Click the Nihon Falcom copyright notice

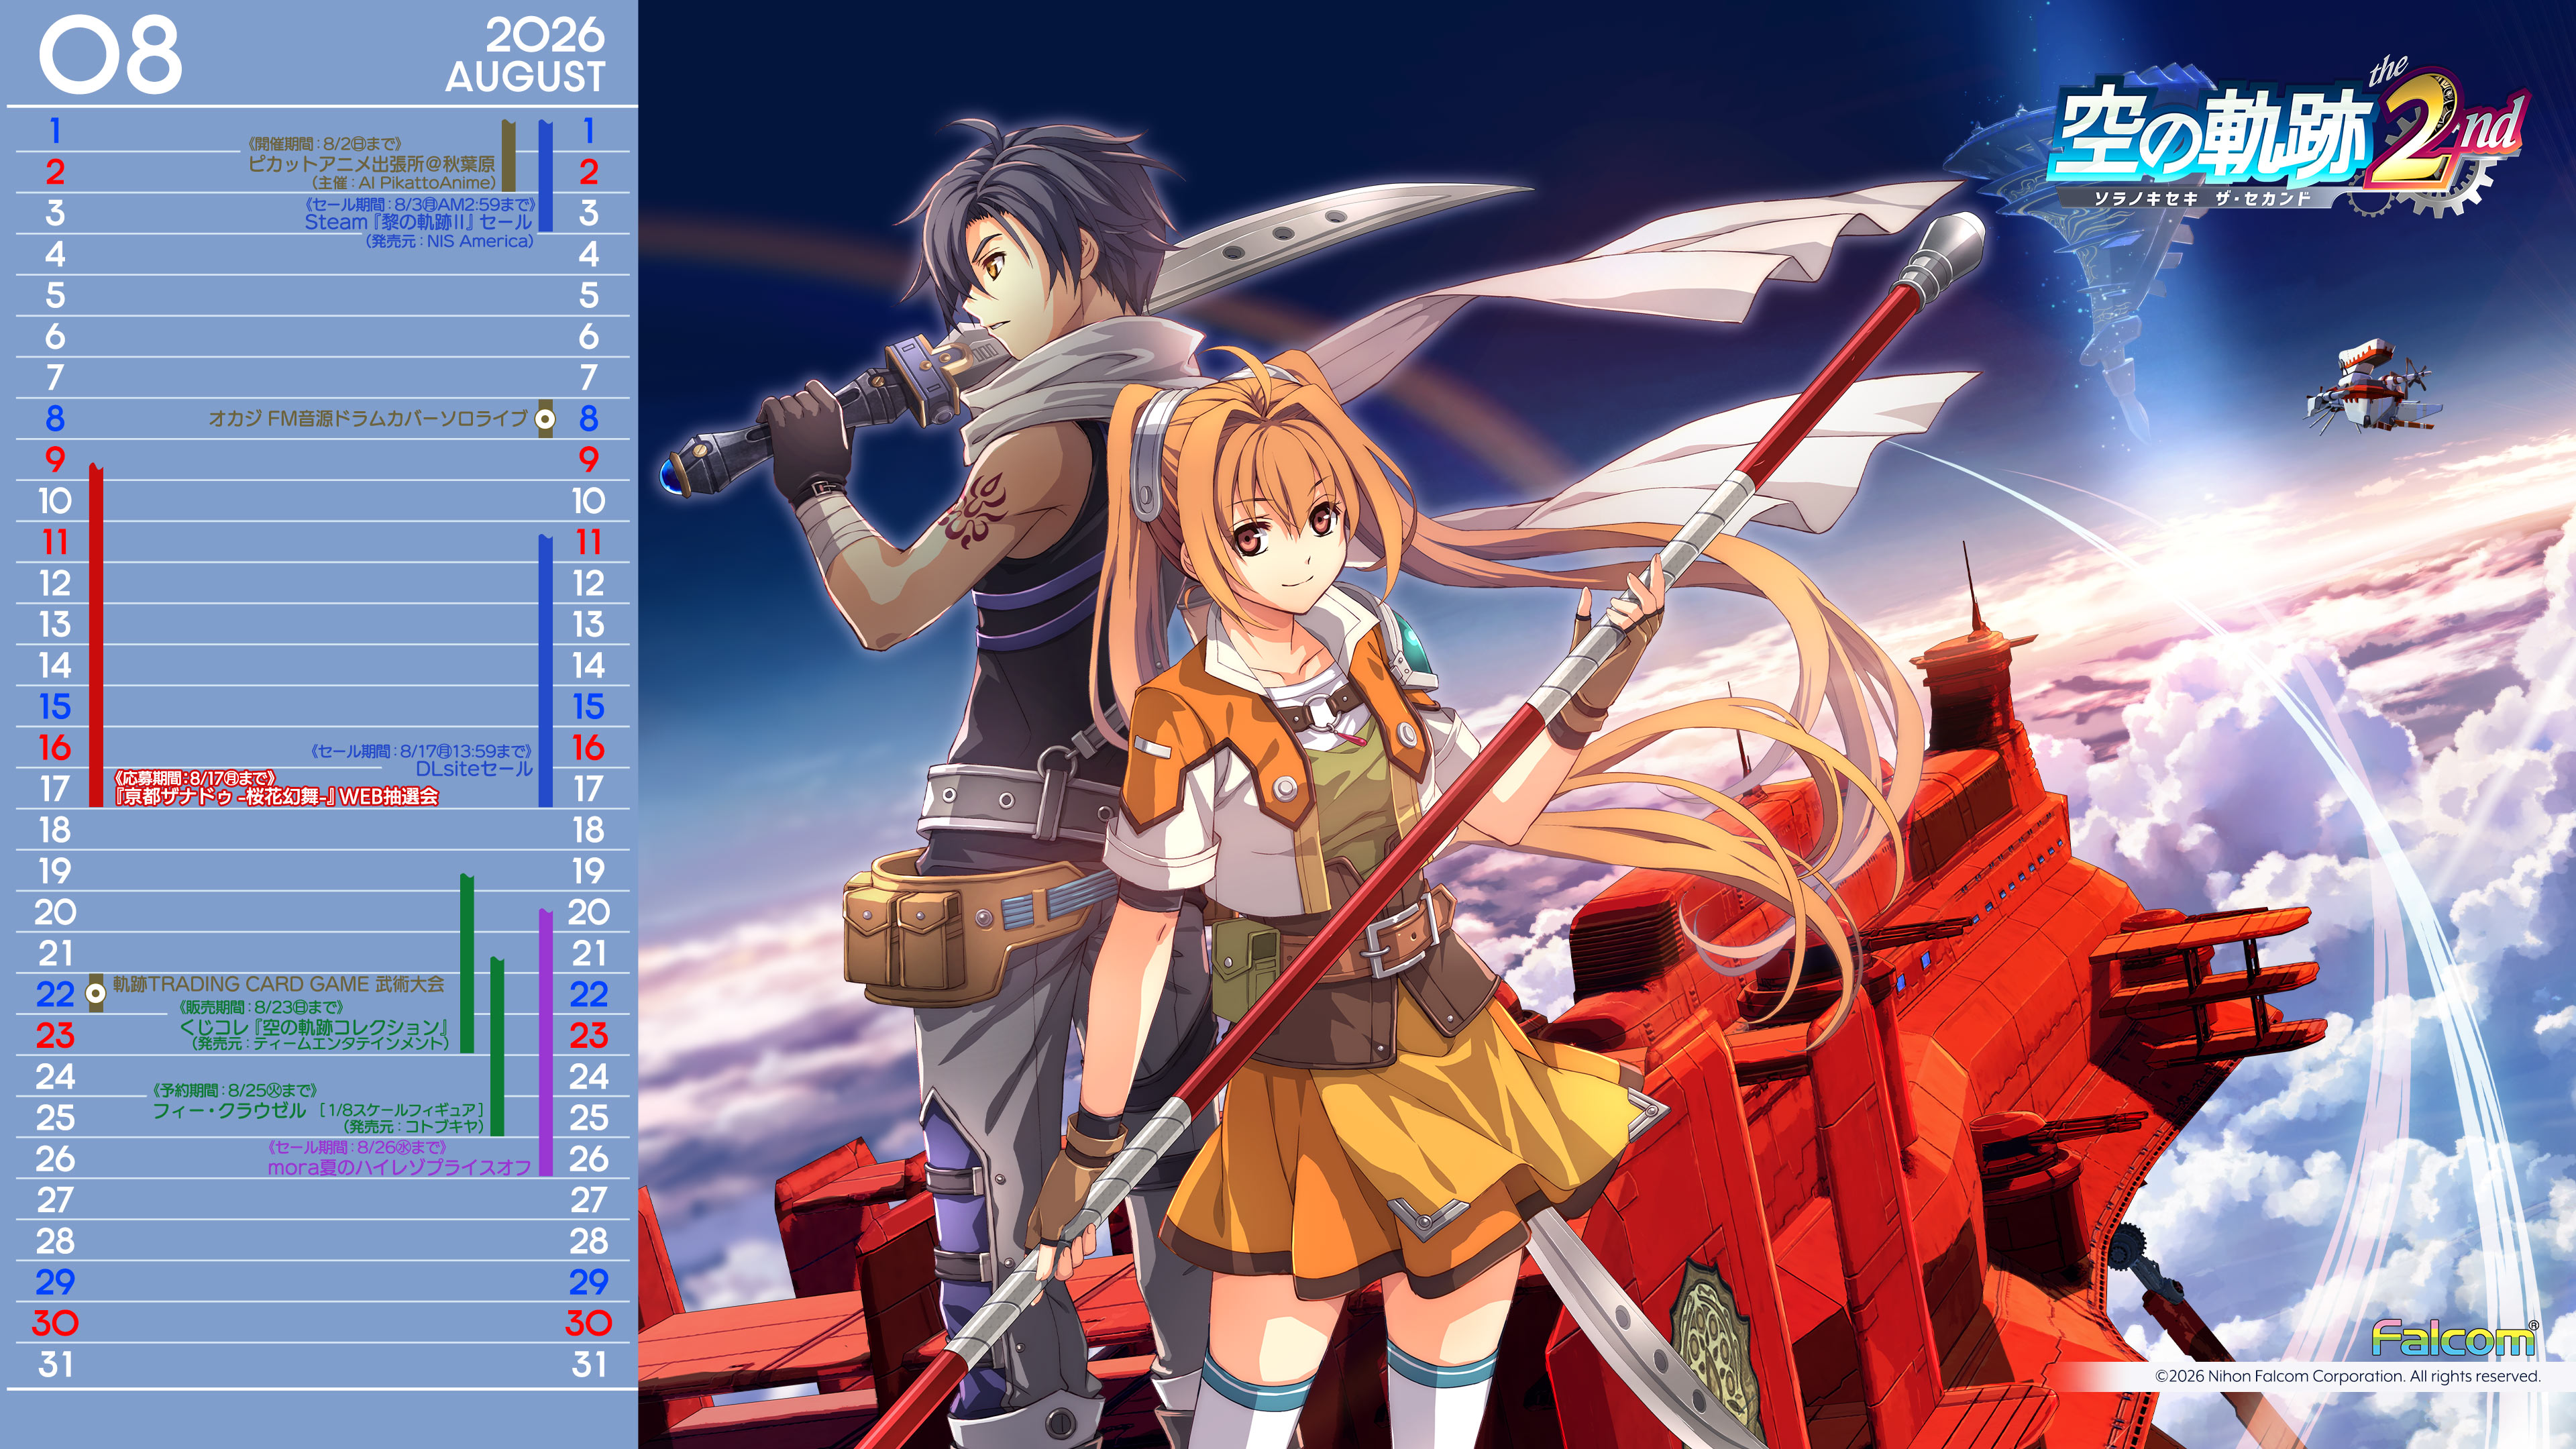pyautogui.click(x=2347, y=1376)
